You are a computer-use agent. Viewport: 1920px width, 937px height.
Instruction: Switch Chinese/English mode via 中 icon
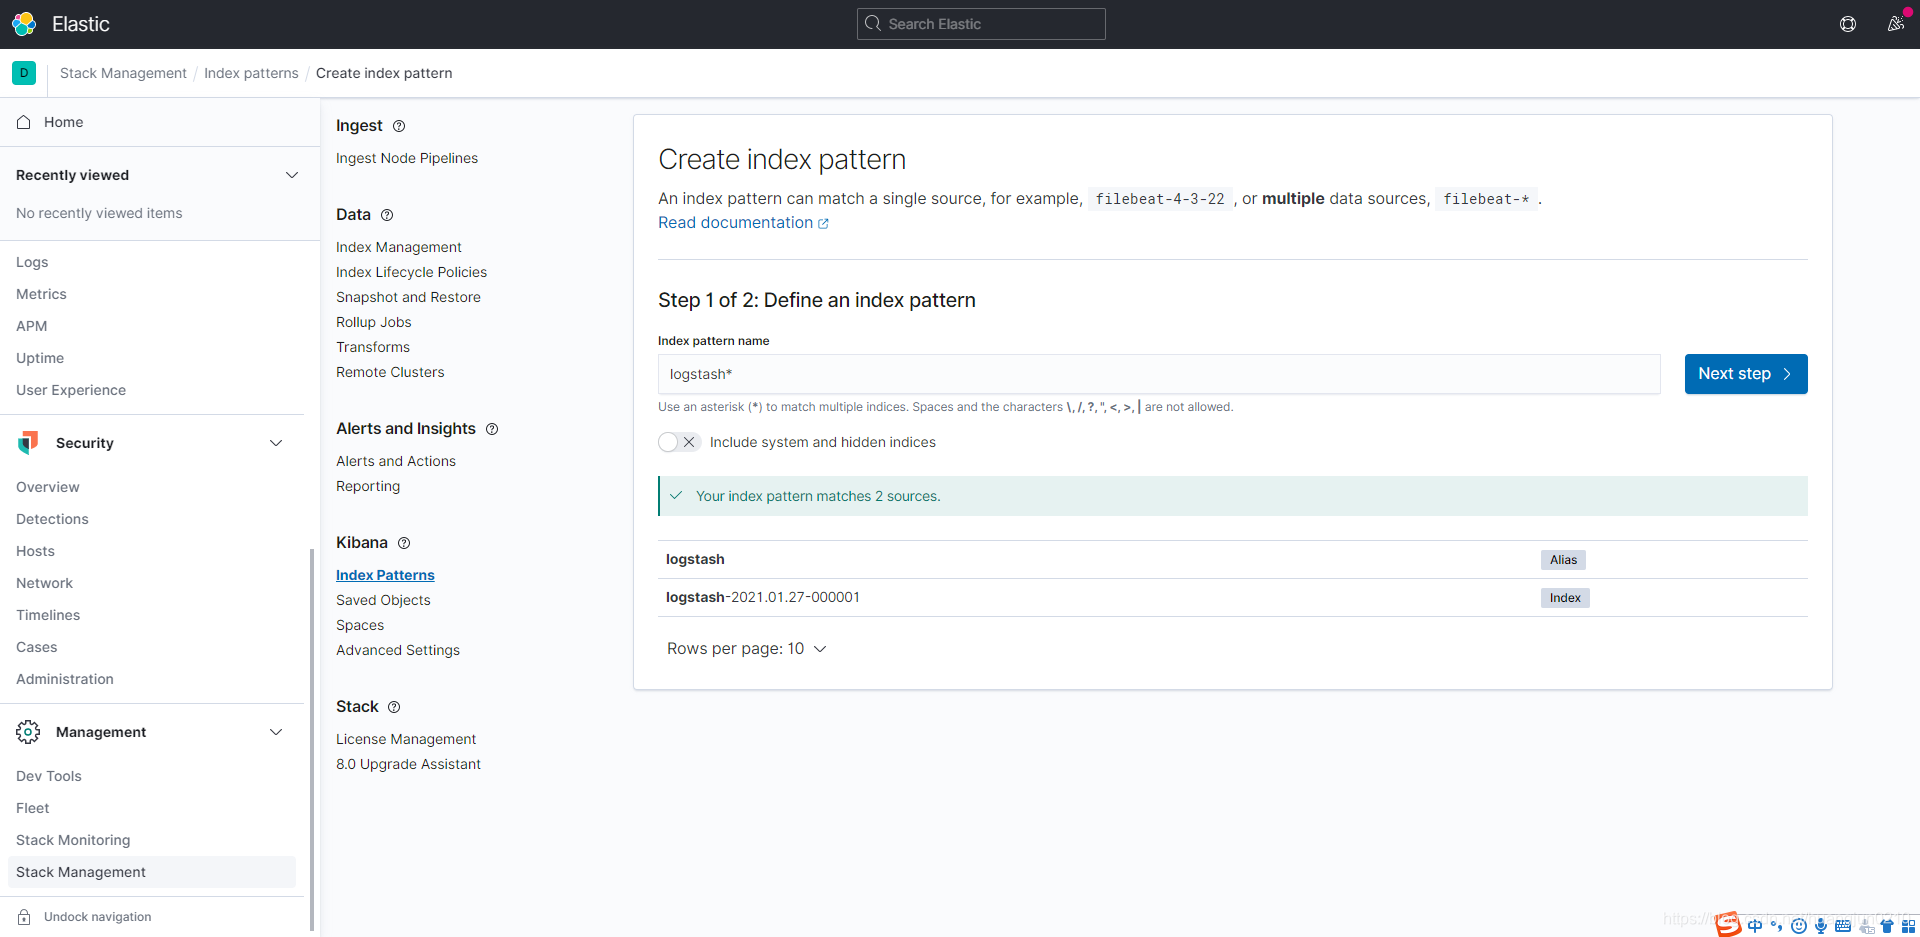1755,926
